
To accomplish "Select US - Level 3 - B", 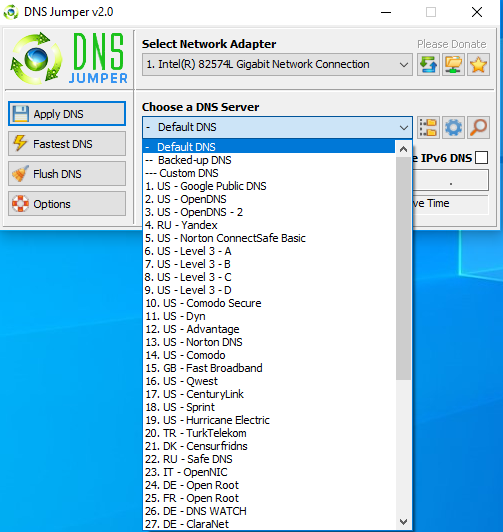I will pos(269,264).
